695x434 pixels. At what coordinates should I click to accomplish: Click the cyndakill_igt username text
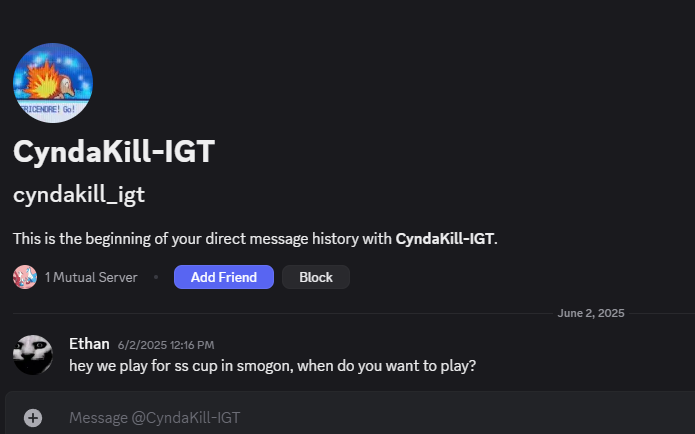pos(79,195)
